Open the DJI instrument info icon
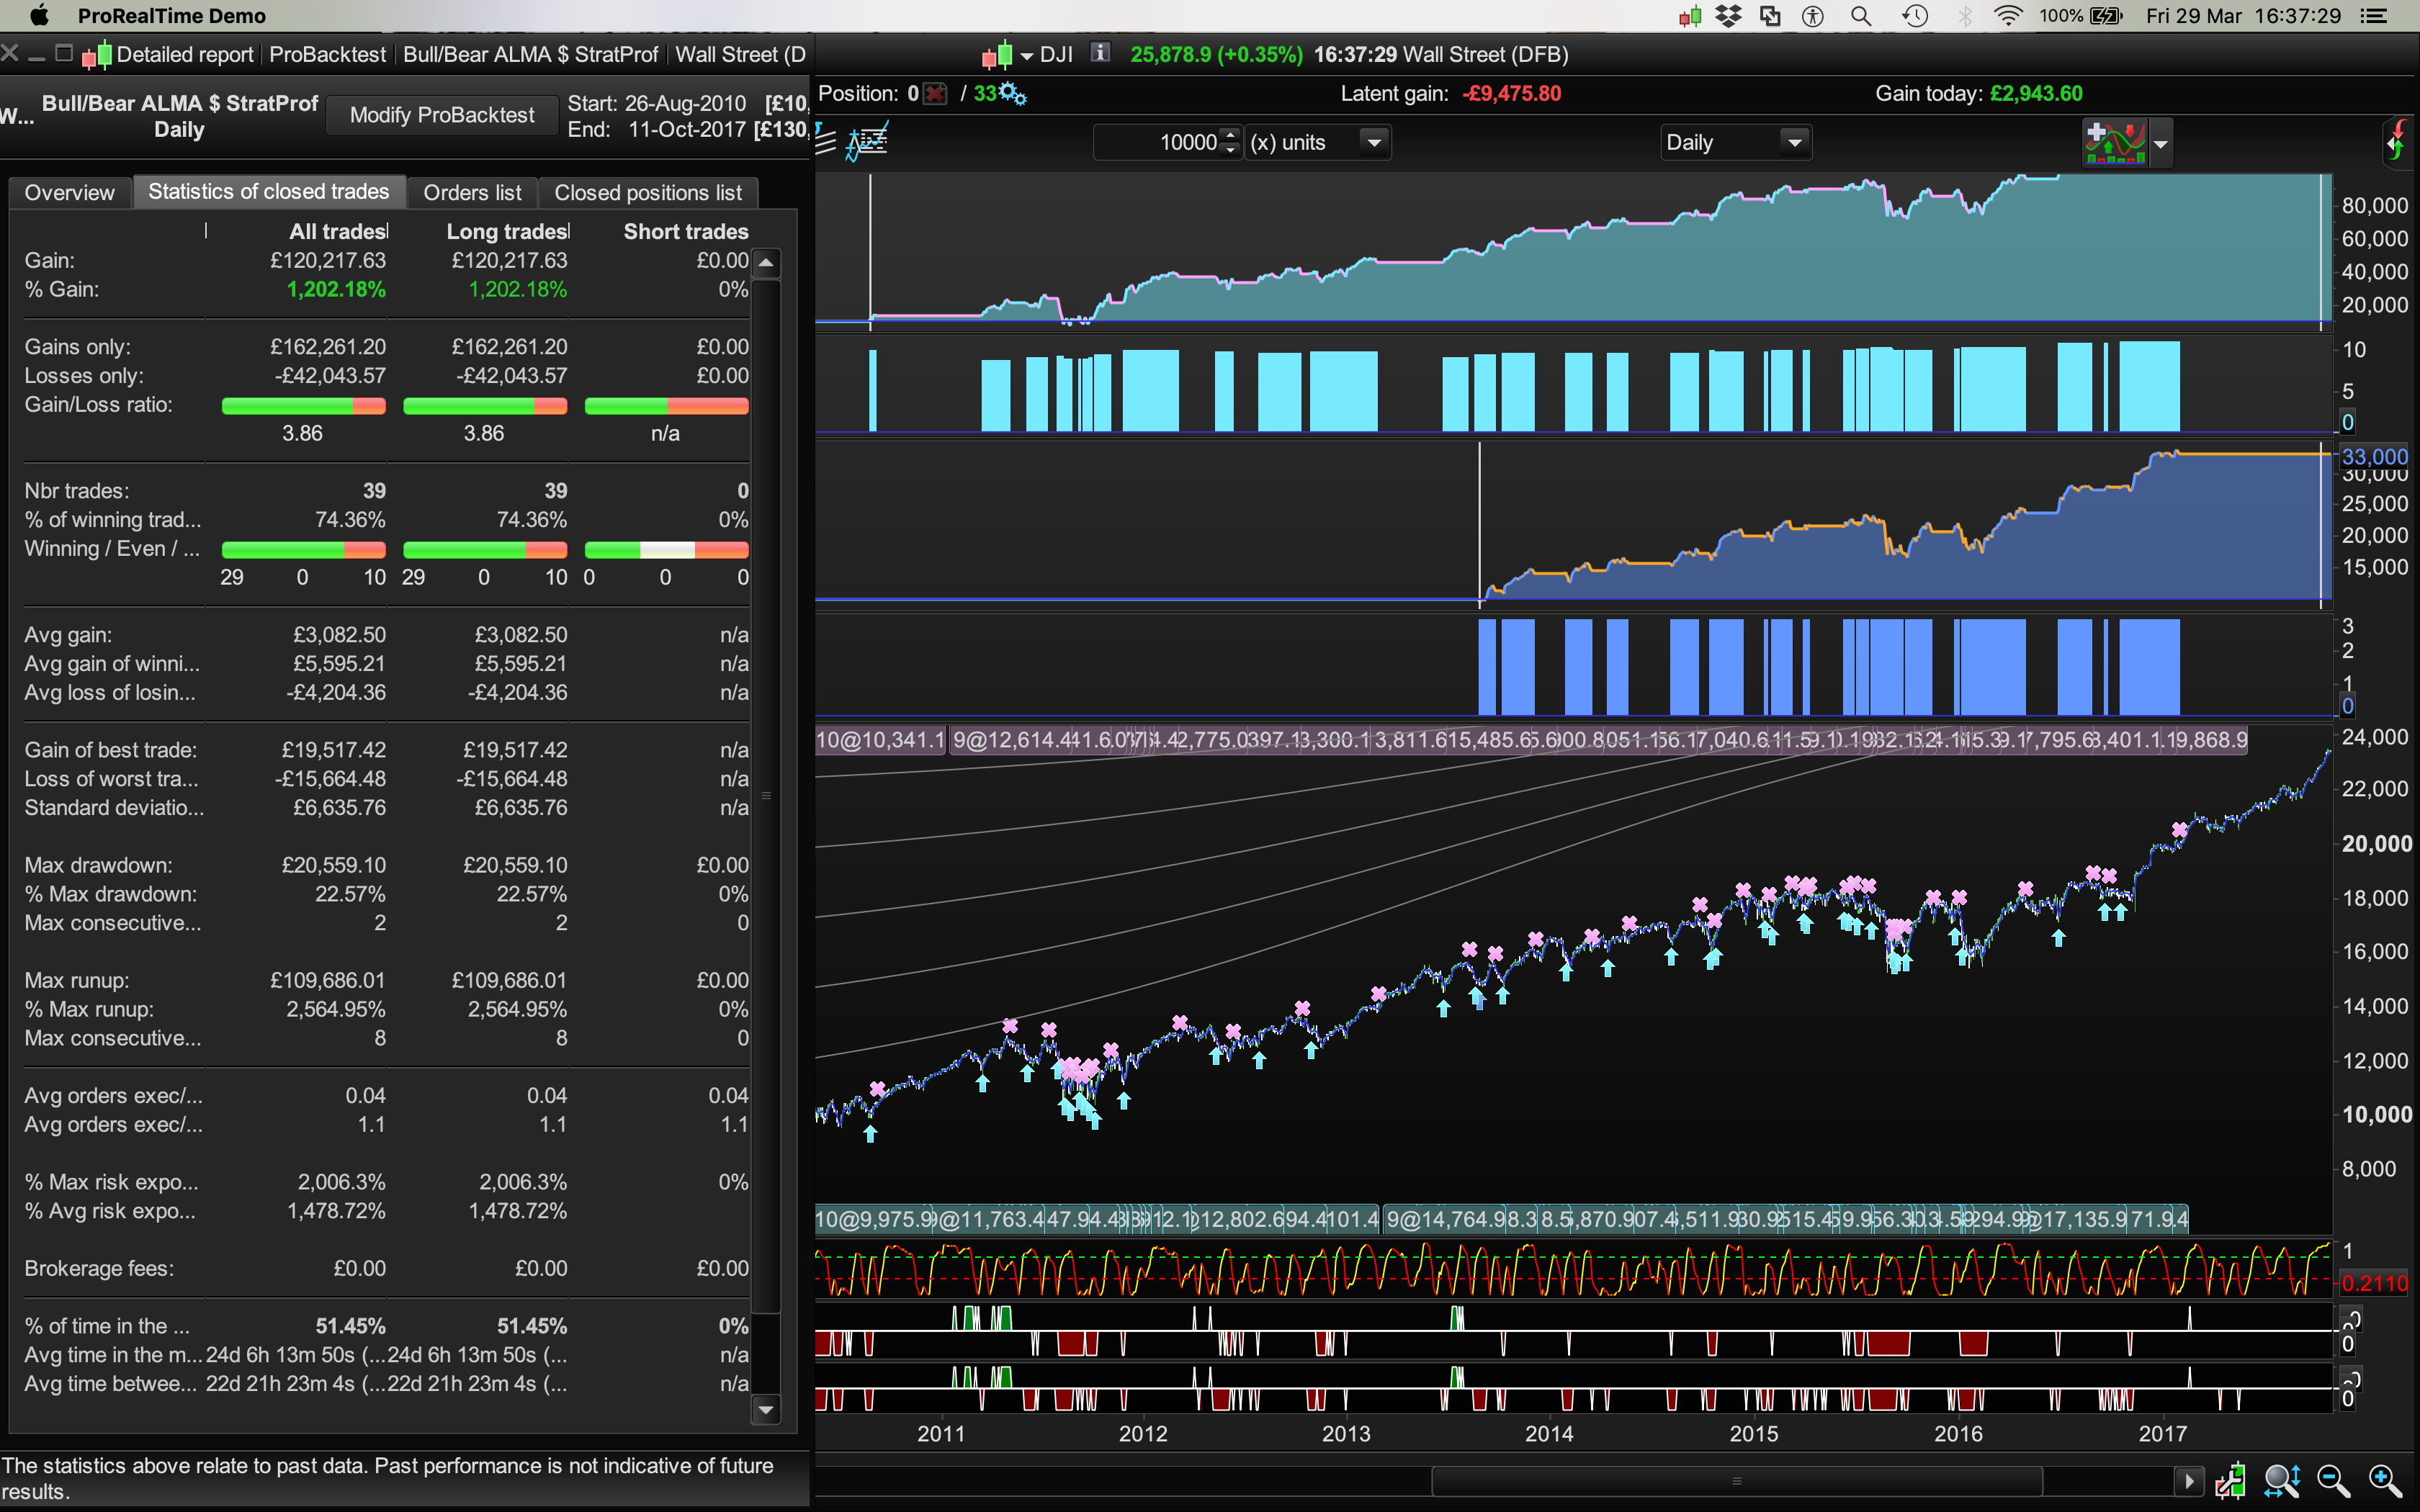 (1100, 53)
